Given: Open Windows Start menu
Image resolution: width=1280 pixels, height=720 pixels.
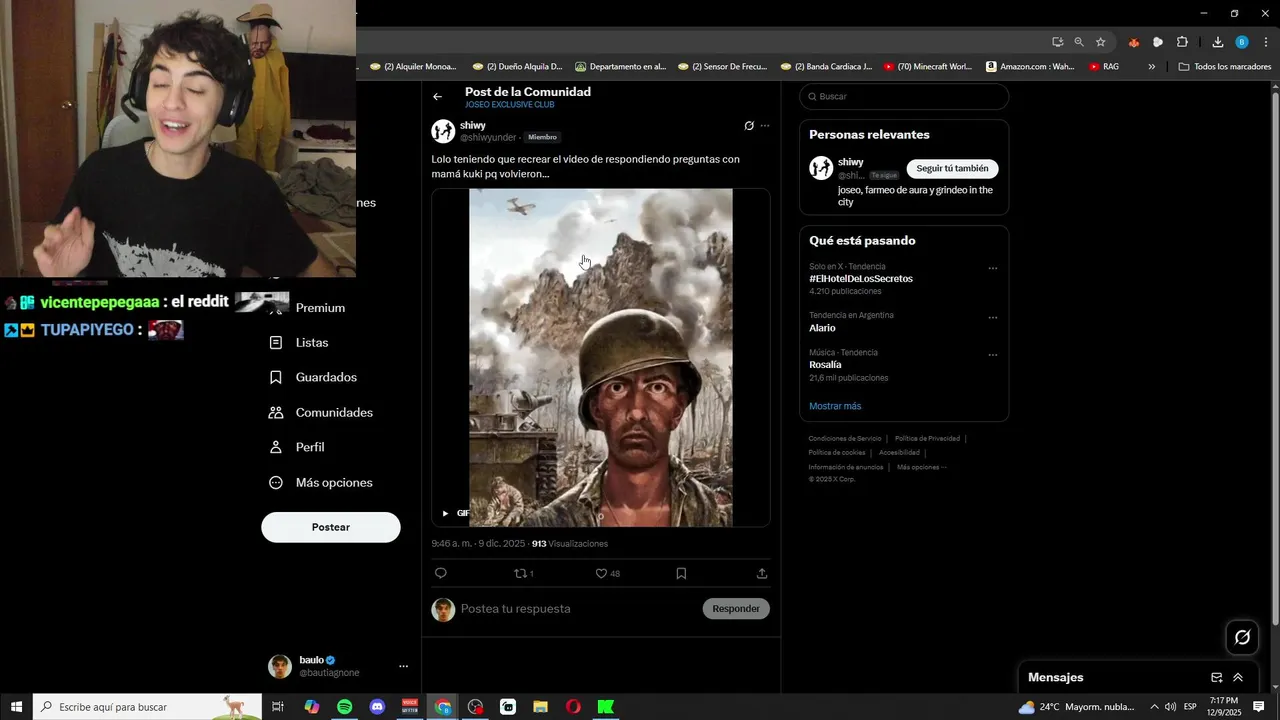Looking at the screenshot, I should (x=16, y=707).
